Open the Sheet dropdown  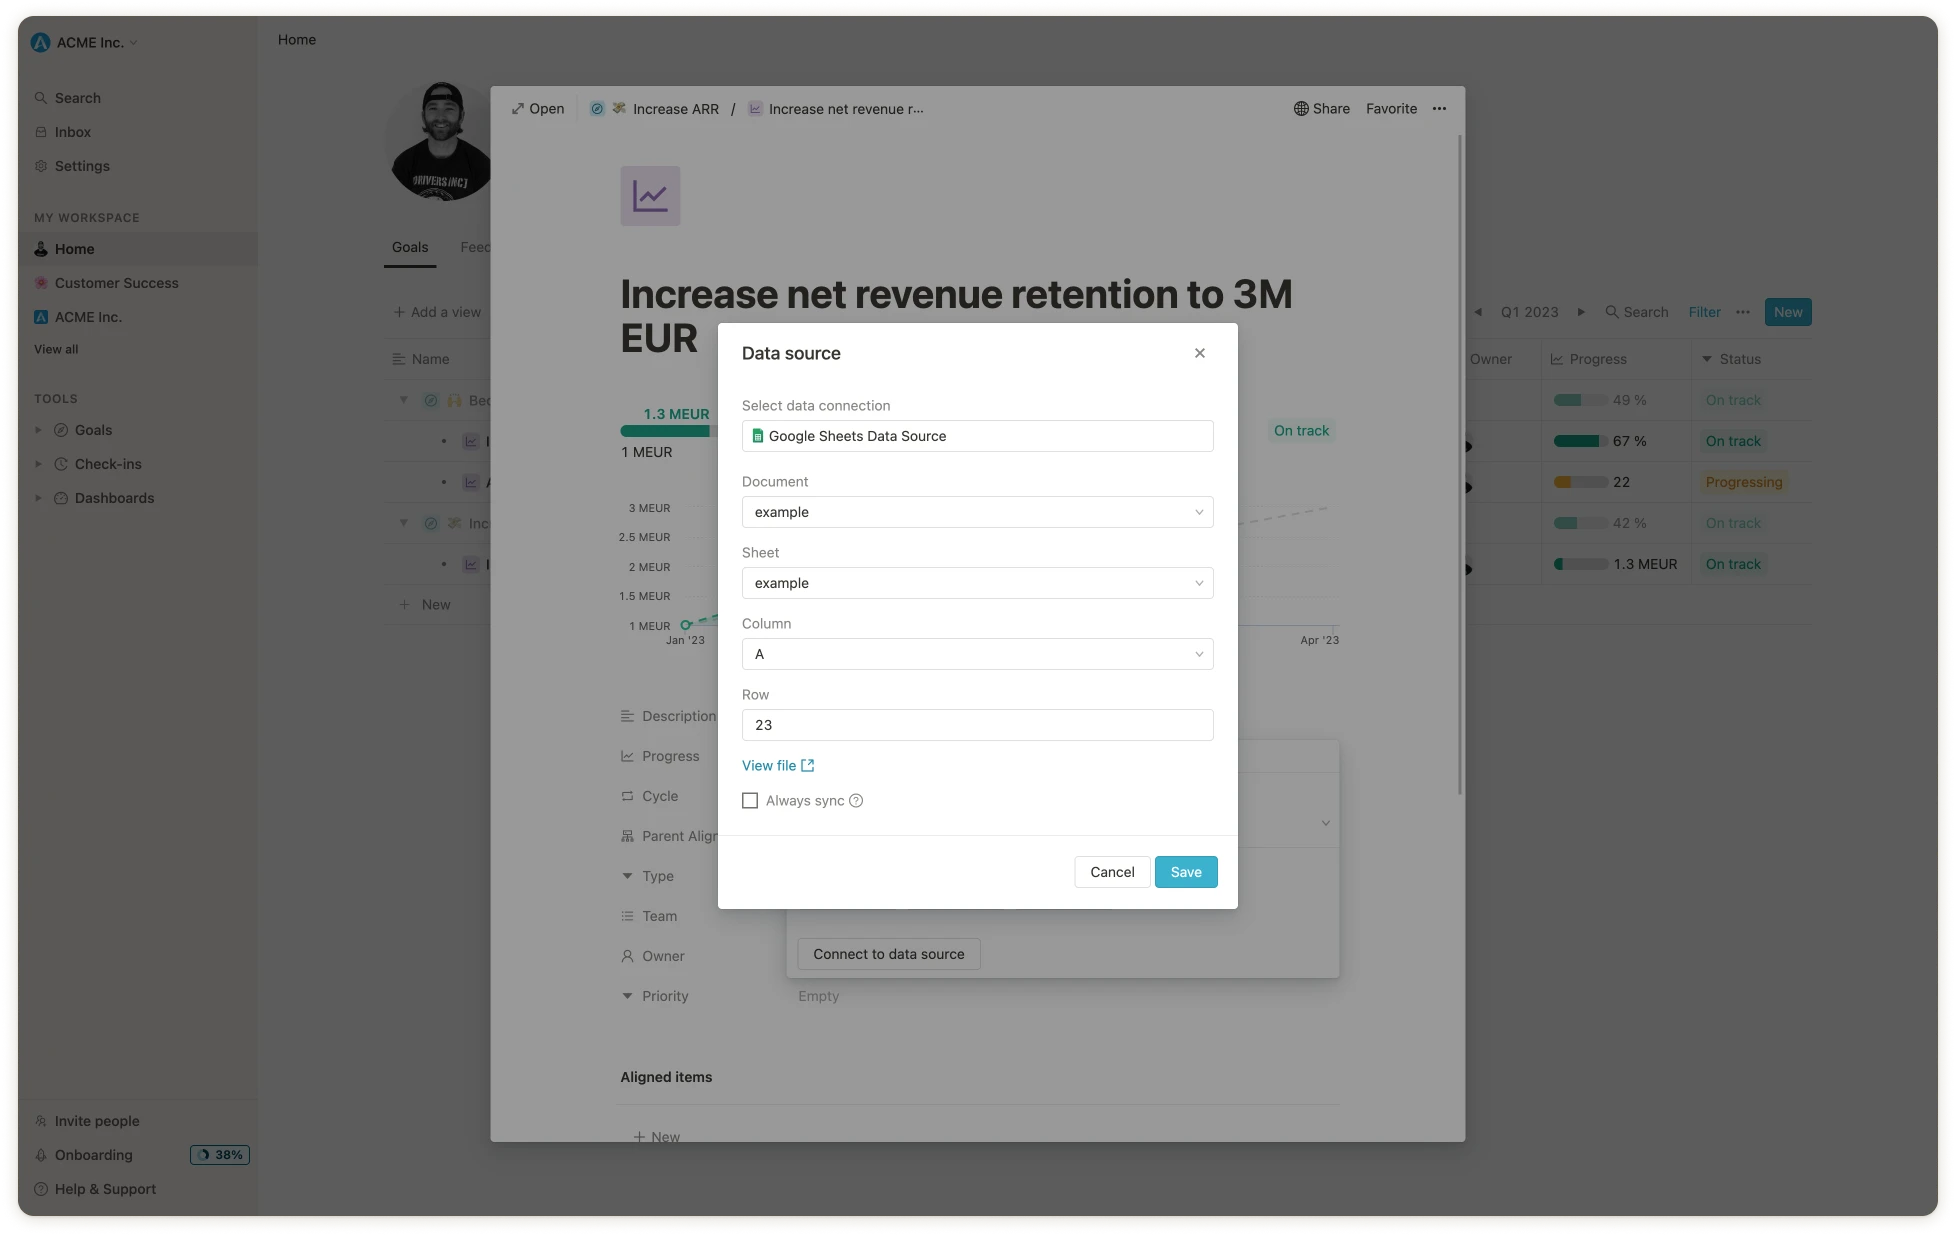pos(977,583)
